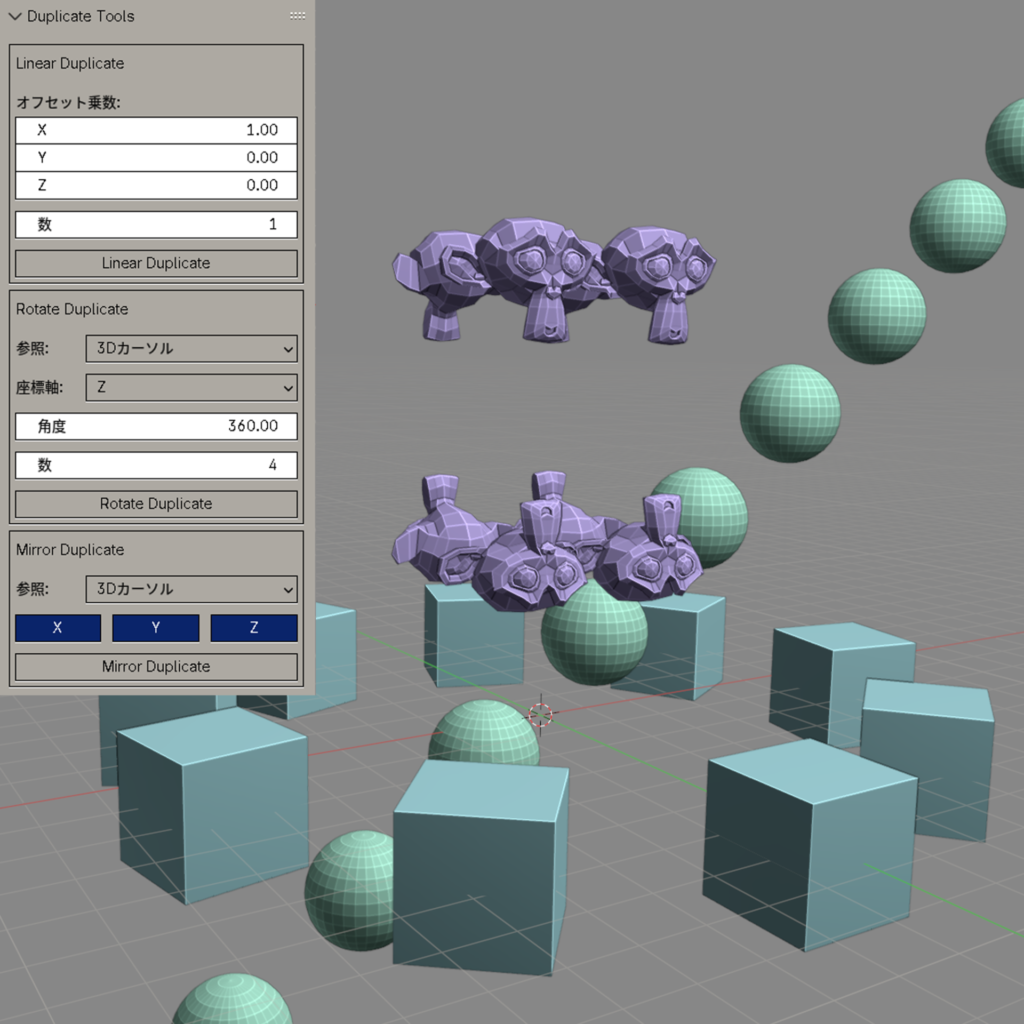
Task: Click the 角度 angle field
Action: (156, 426)
